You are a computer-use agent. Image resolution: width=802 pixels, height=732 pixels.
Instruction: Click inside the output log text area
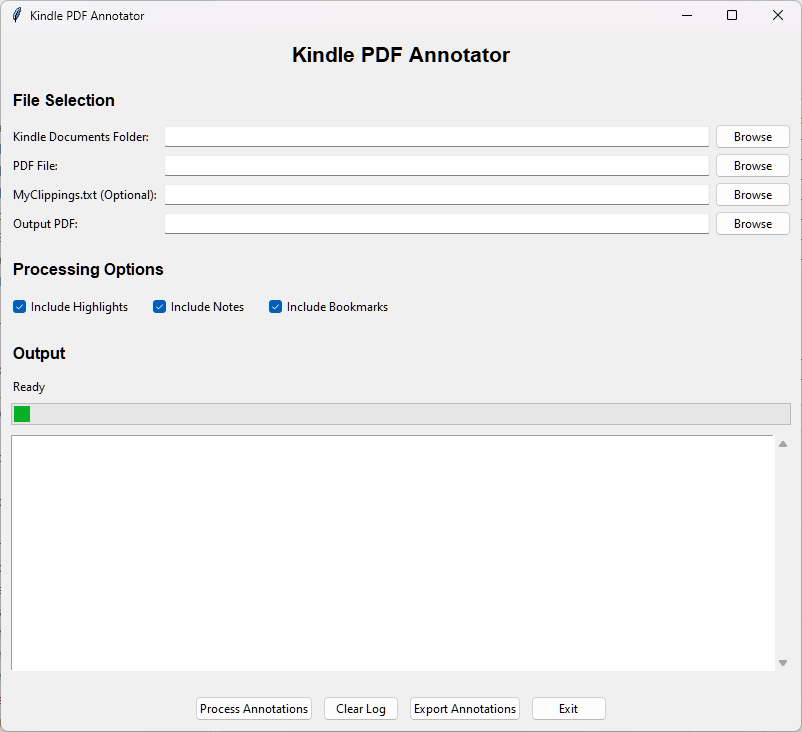(392, 552)
